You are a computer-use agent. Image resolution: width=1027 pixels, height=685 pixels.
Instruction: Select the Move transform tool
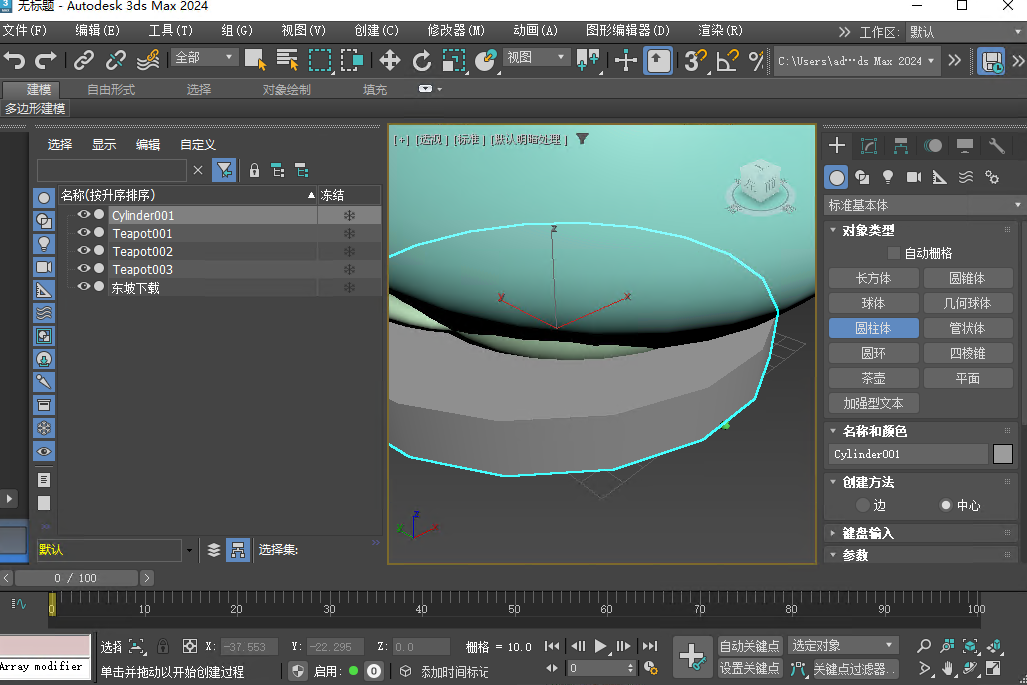pos(390,61)
